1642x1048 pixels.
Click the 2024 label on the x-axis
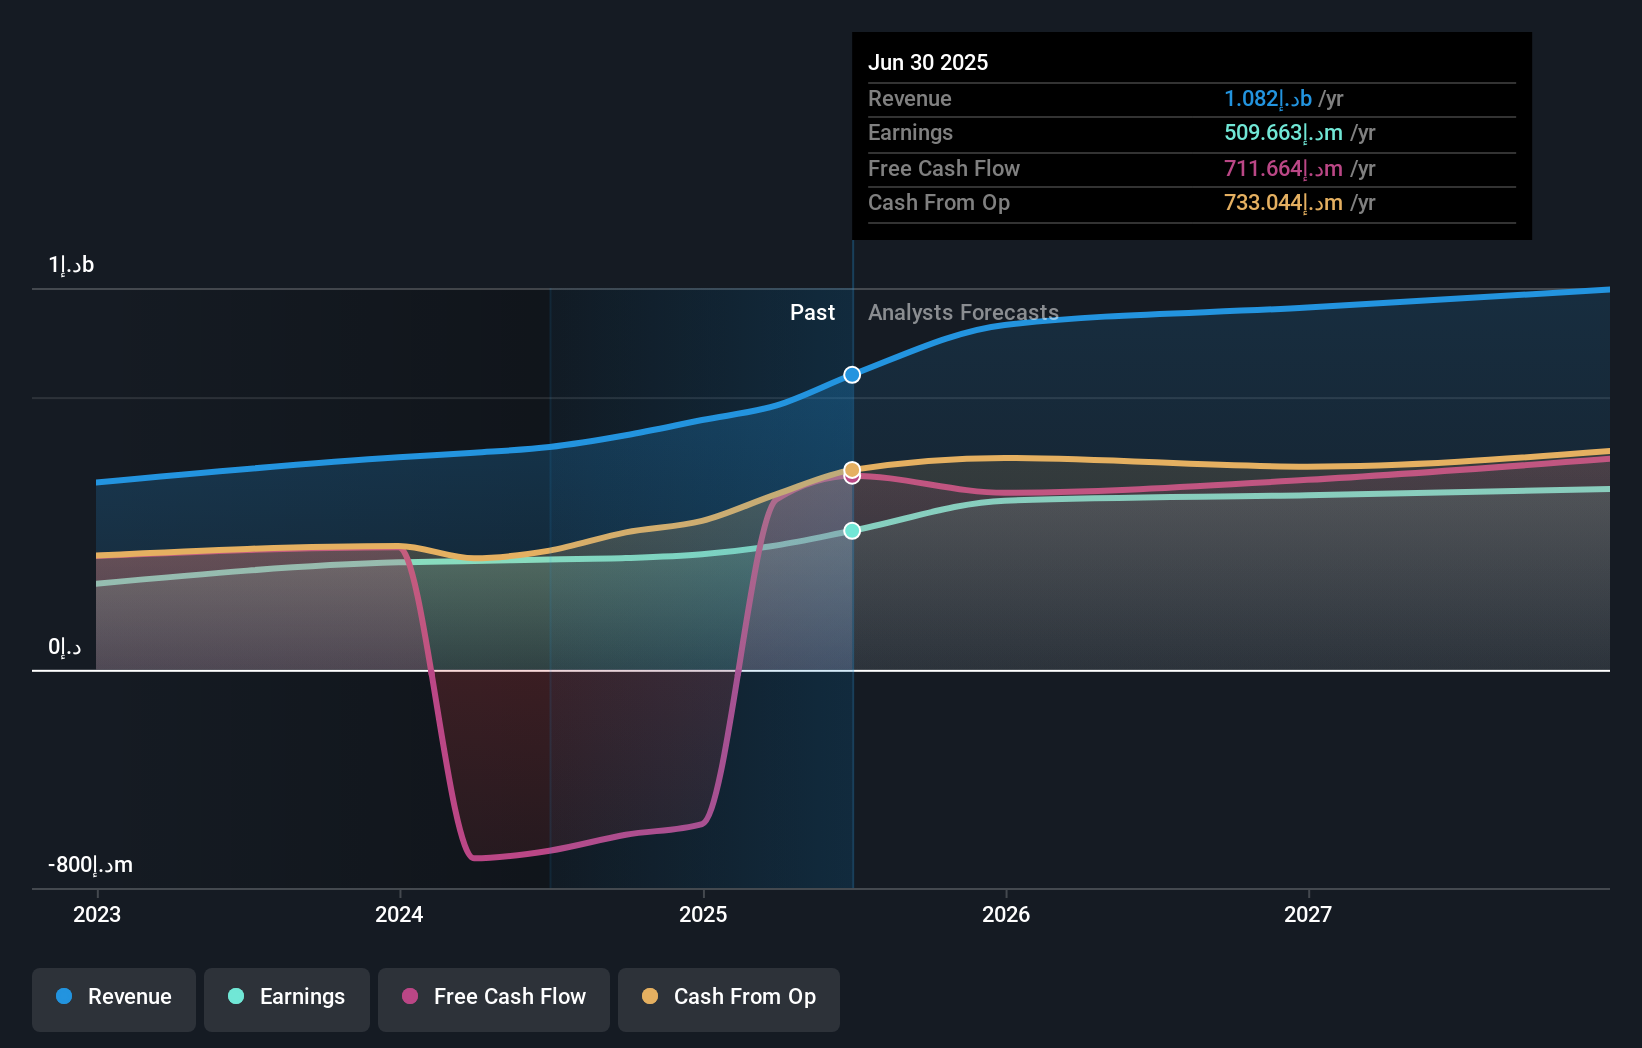tap(399, 913)
